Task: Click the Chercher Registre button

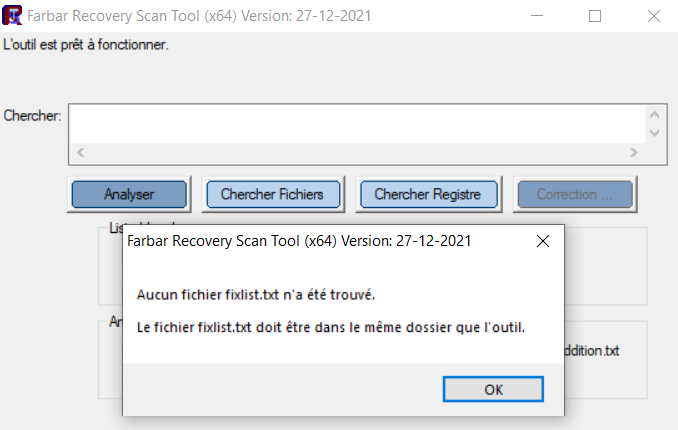Action: point(427,194)
